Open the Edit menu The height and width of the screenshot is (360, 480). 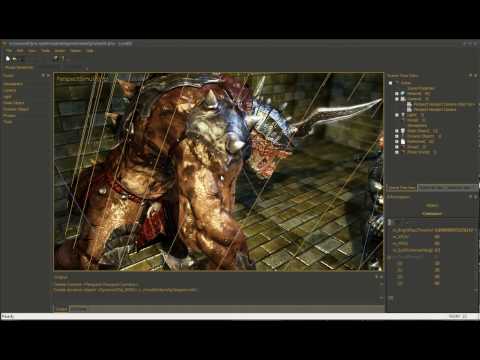20,51
